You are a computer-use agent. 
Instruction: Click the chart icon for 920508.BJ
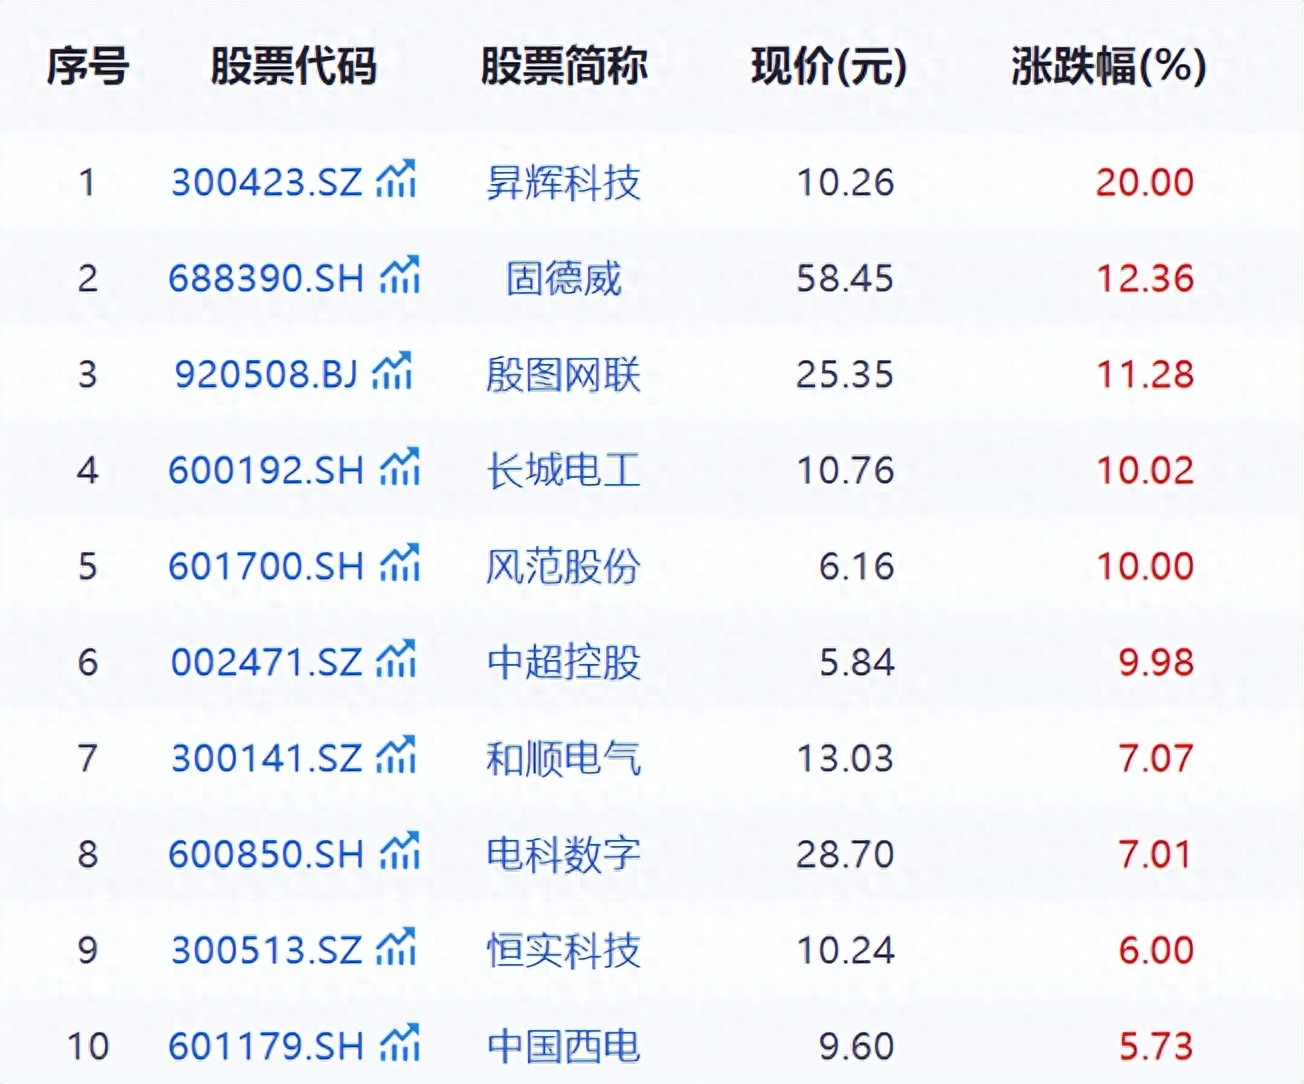pos(392,372)
